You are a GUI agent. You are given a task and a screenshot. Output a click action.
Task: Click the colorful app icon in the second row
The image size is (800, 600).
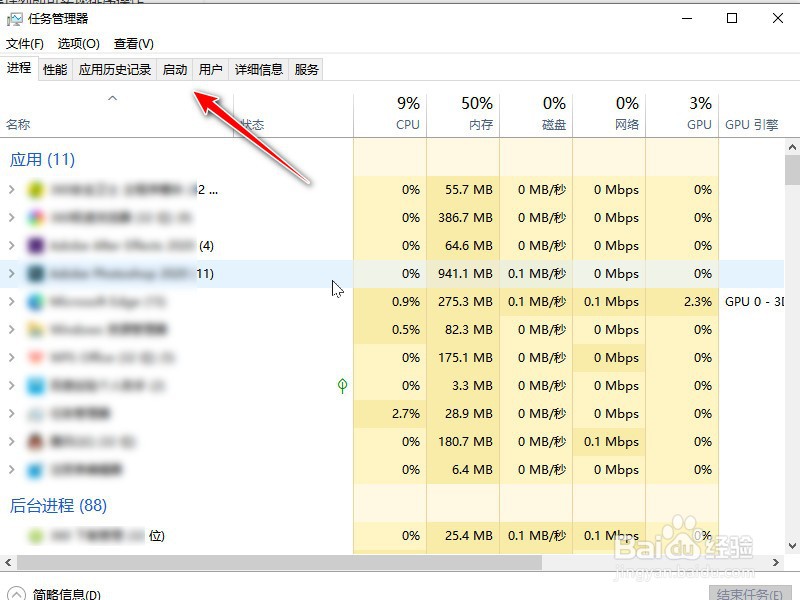coord(33,217)
